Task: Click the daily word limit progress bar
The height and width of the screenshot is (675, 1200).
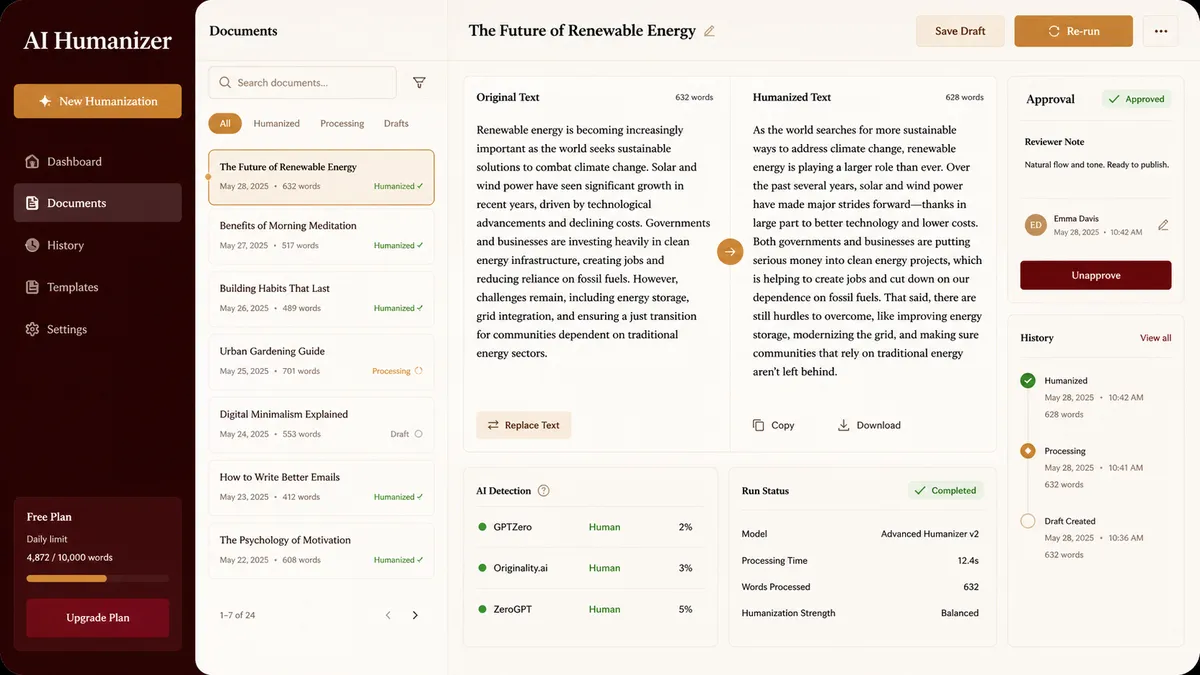Action: point(98,578)
